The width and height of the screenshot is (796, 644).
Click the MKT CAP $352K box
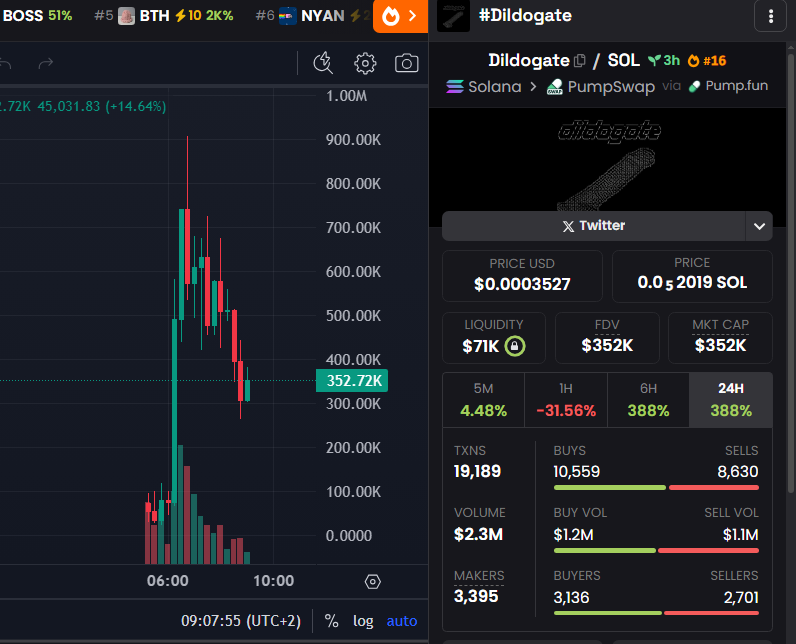(x=720, y=338)
